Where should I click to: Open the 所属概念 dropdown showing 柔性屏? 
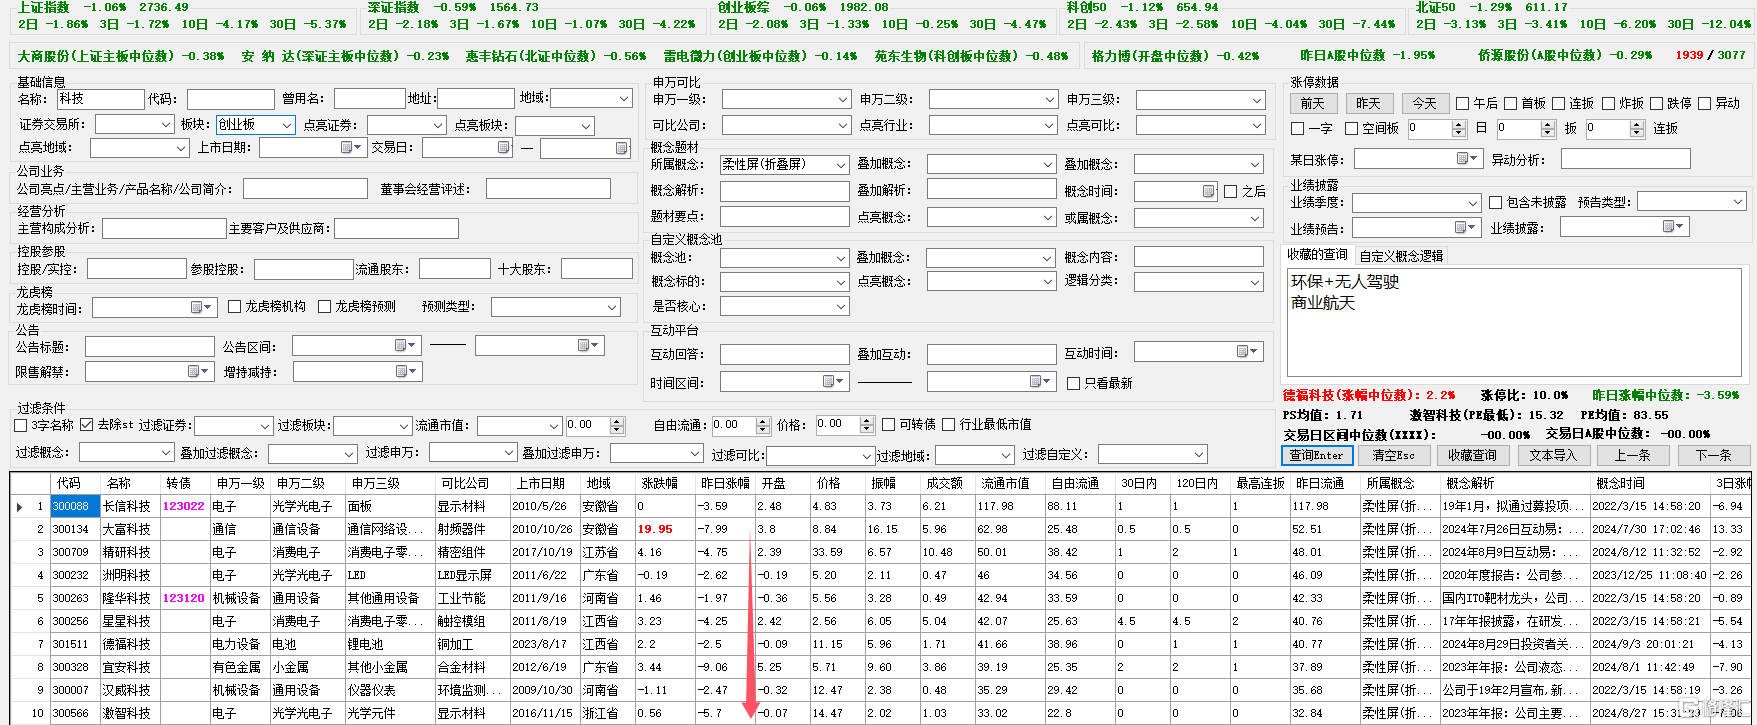841,164
